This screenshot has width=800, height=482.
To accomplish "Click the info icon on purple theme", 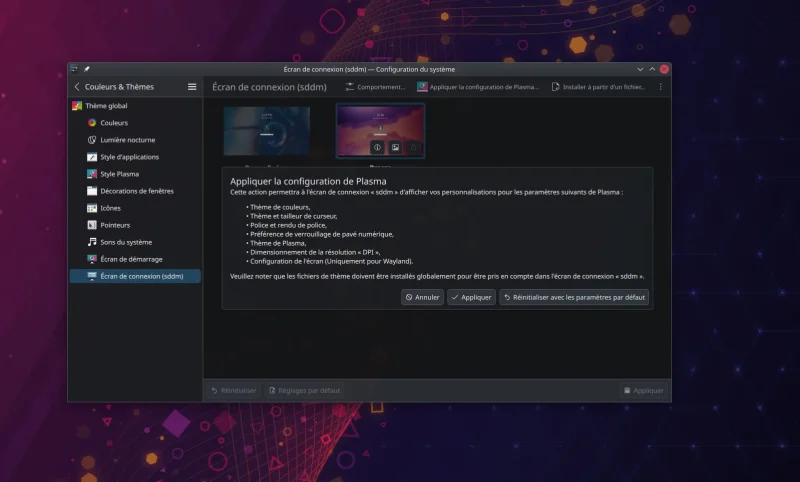I will point(377,147).
